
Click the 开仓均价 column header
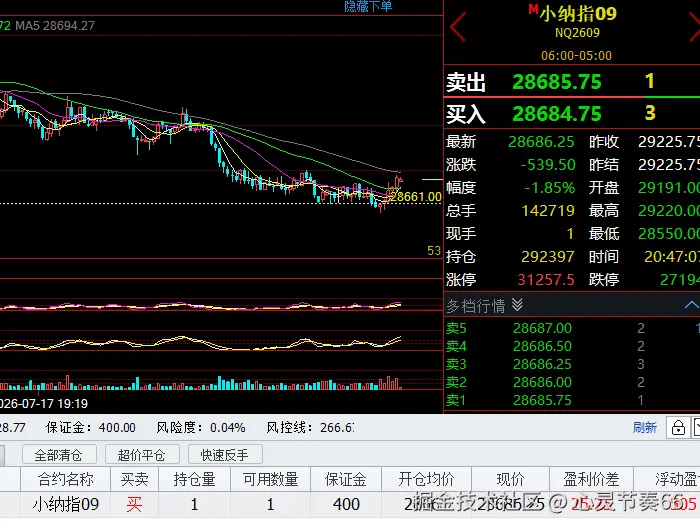coord(426,479)
